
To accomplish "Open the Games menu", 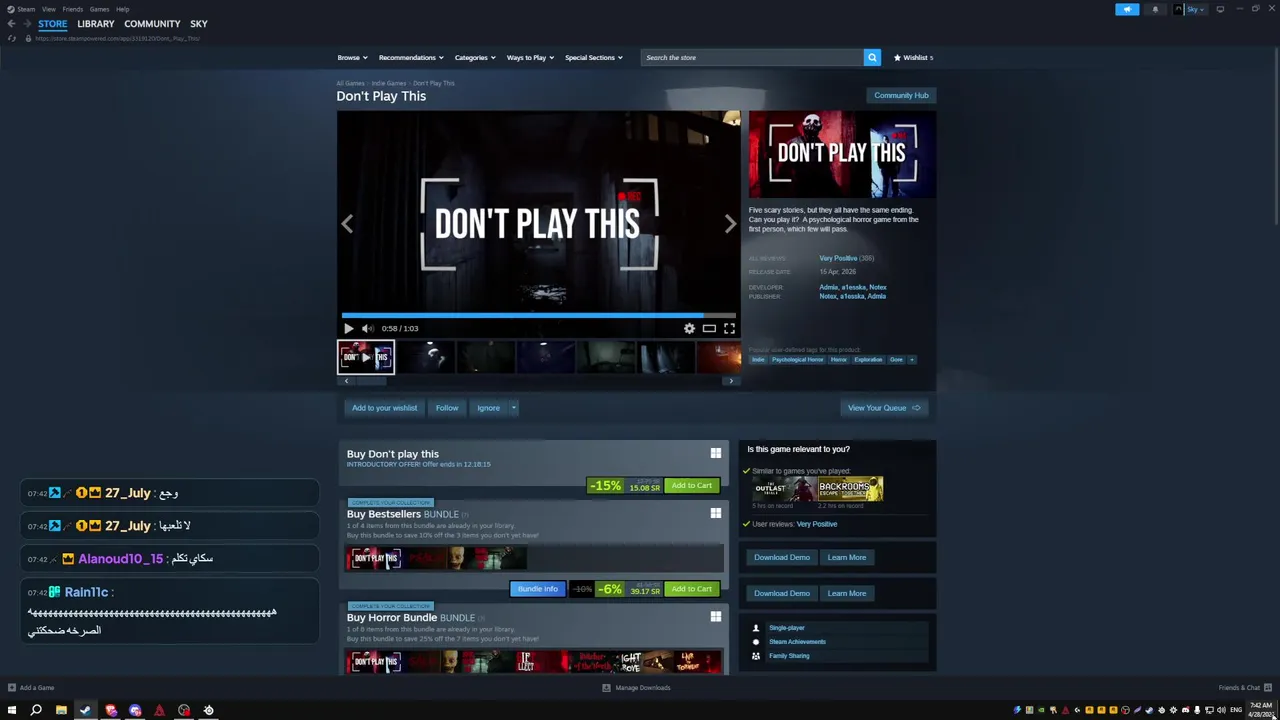I will coord(99,9).
